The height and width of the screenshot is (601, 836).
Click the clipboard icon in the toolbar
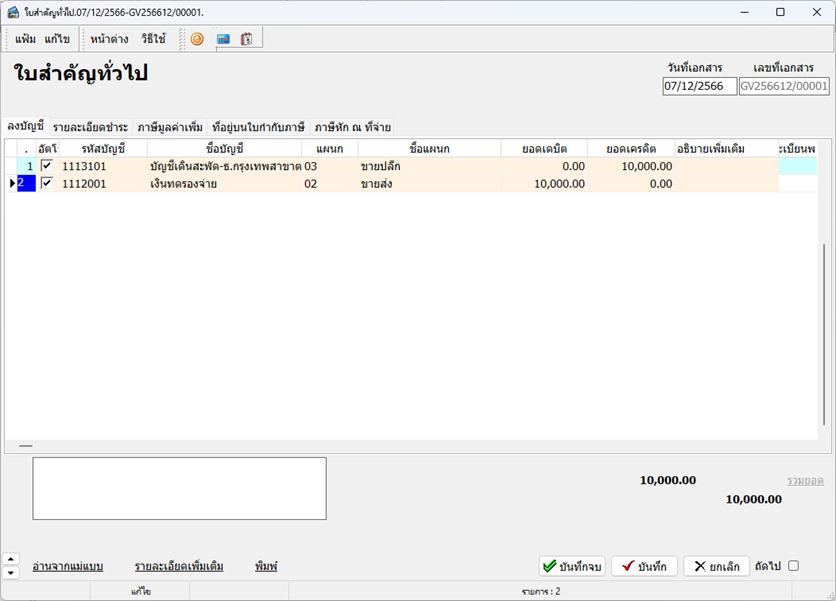pos(246,39)
